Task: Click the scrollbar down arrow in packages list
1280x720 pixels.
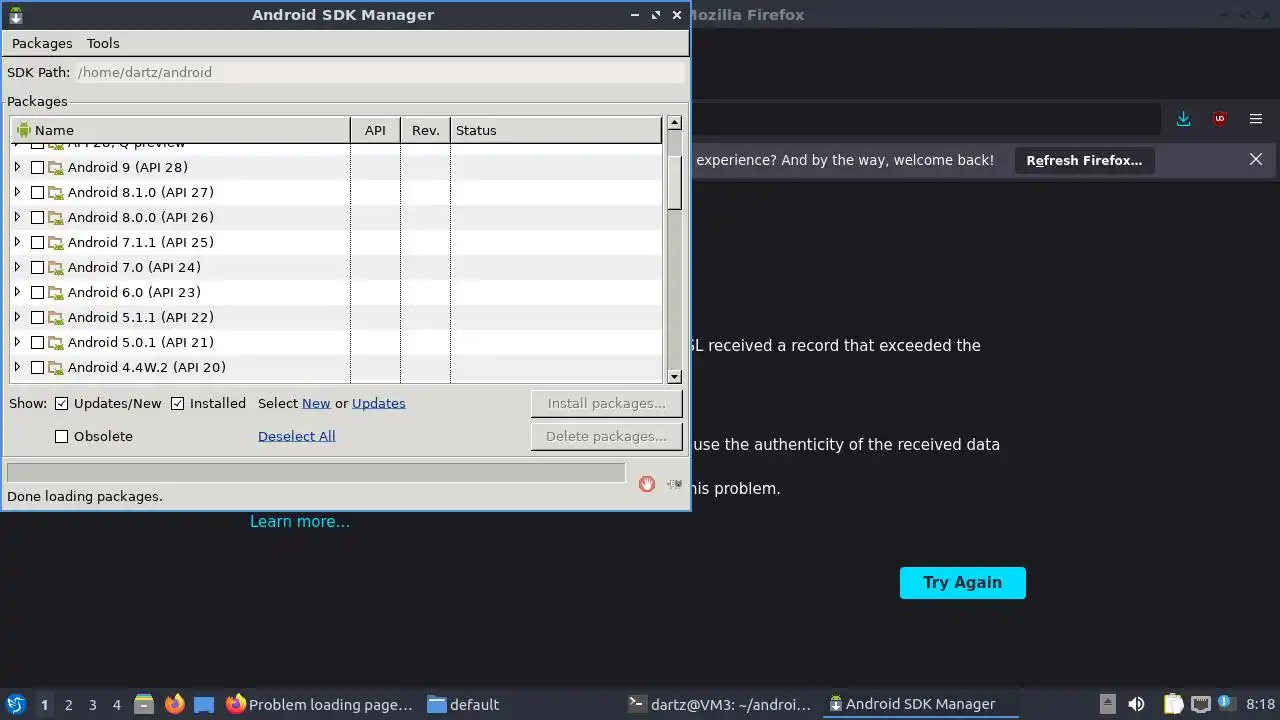Action: pos(674,377)
